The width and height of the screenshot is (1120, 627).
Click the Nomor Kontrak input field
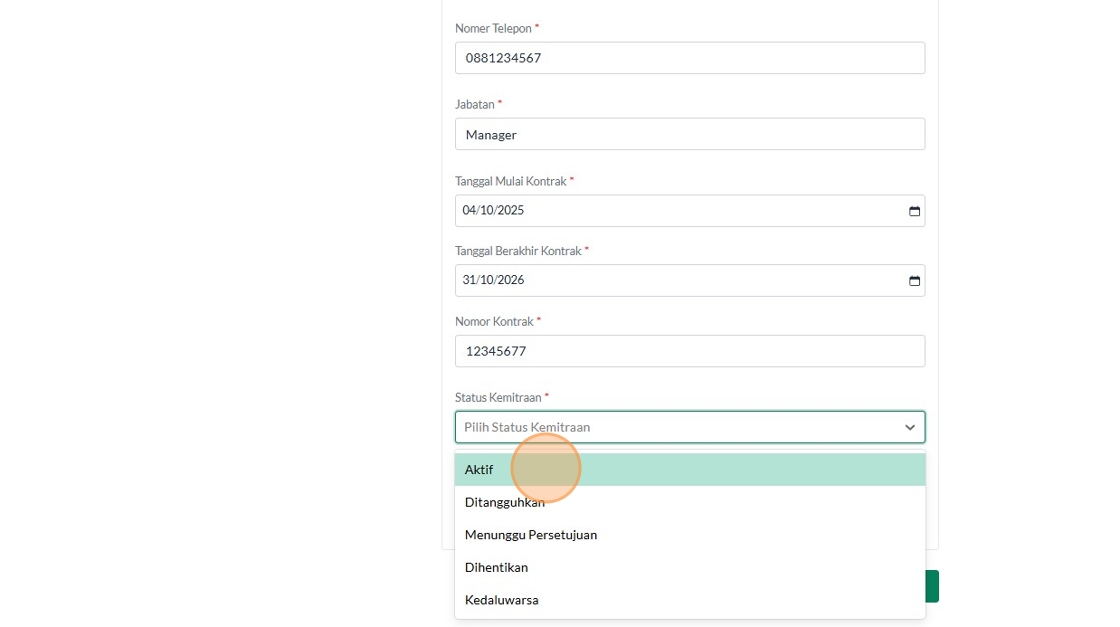point(690,351)
